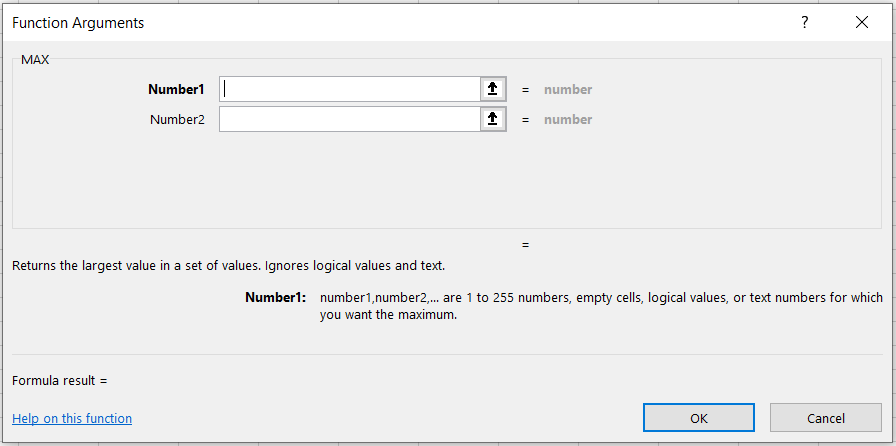Select the bold Number1 label beside the field

pos(176,89)
